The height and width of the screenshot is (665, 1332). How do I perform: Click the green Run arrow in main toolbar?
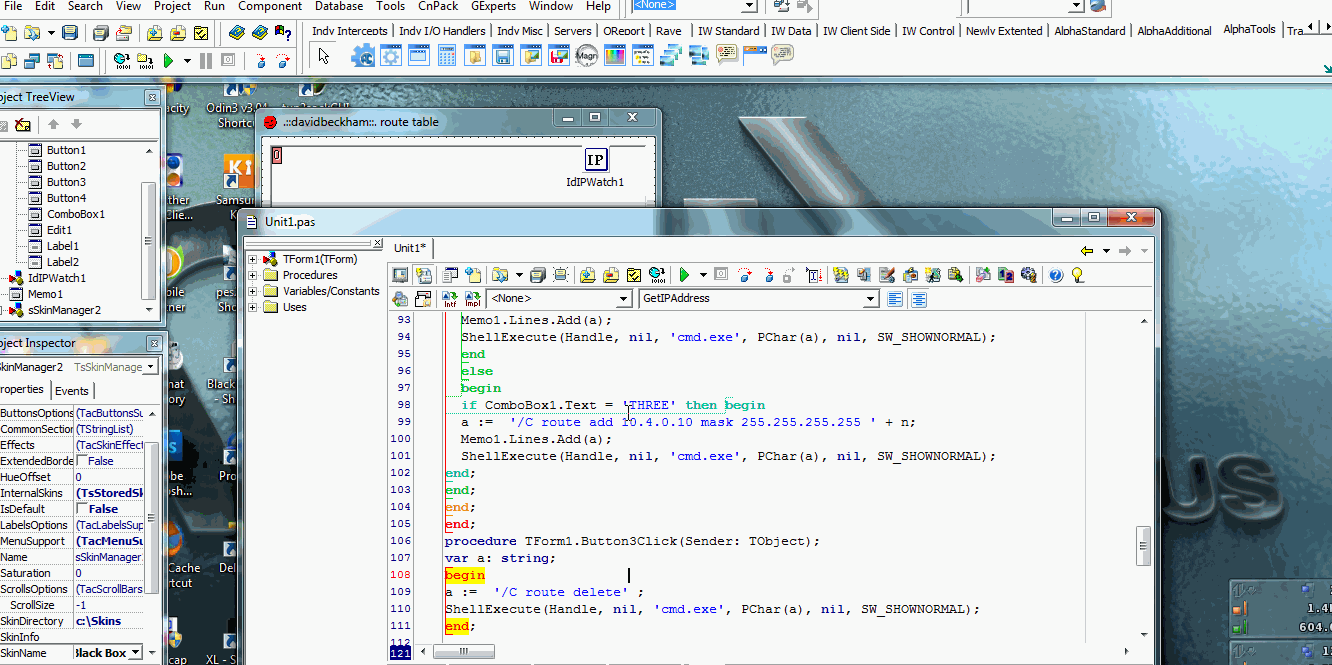(168, 61)
